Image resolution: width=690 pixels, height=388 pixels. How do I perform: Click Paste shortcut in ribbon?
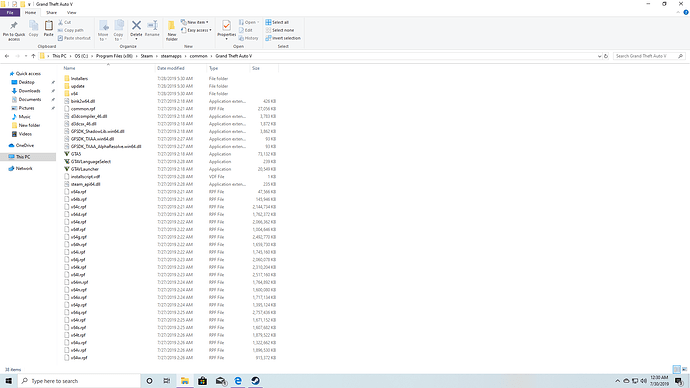pyautogui.click(x=74, y=38)
